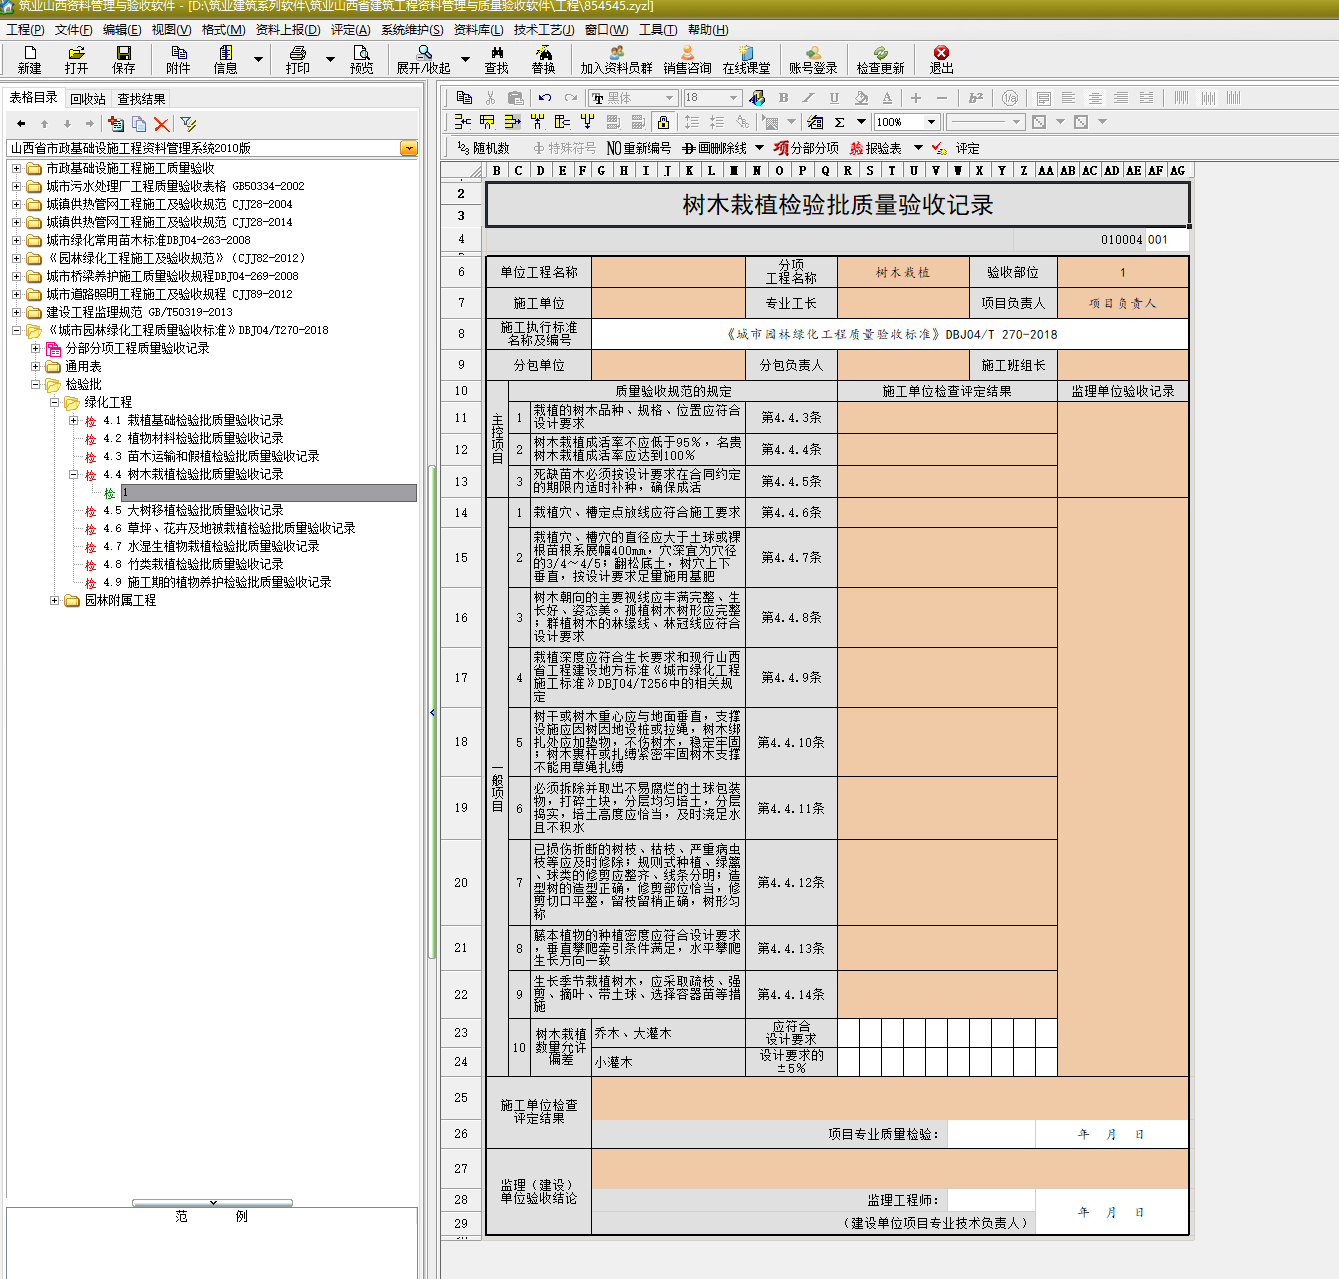
Task: Open the dropdown arrow next to 打印
Action: (x=330, y=60)
